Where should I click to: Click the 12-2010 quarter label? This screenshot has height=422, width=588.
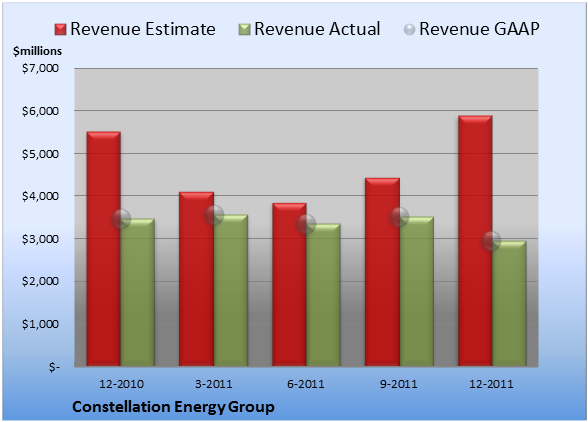tap(121, 384)
